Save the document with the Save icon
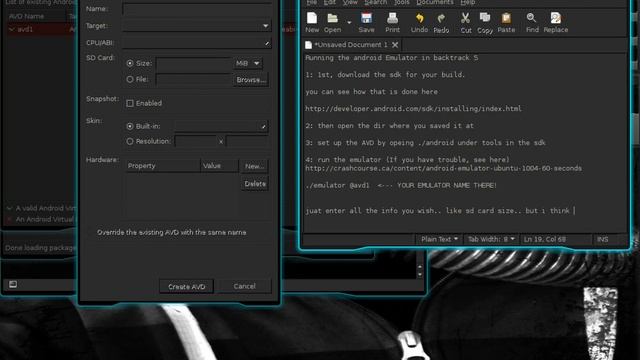 [x=366, y=22]
